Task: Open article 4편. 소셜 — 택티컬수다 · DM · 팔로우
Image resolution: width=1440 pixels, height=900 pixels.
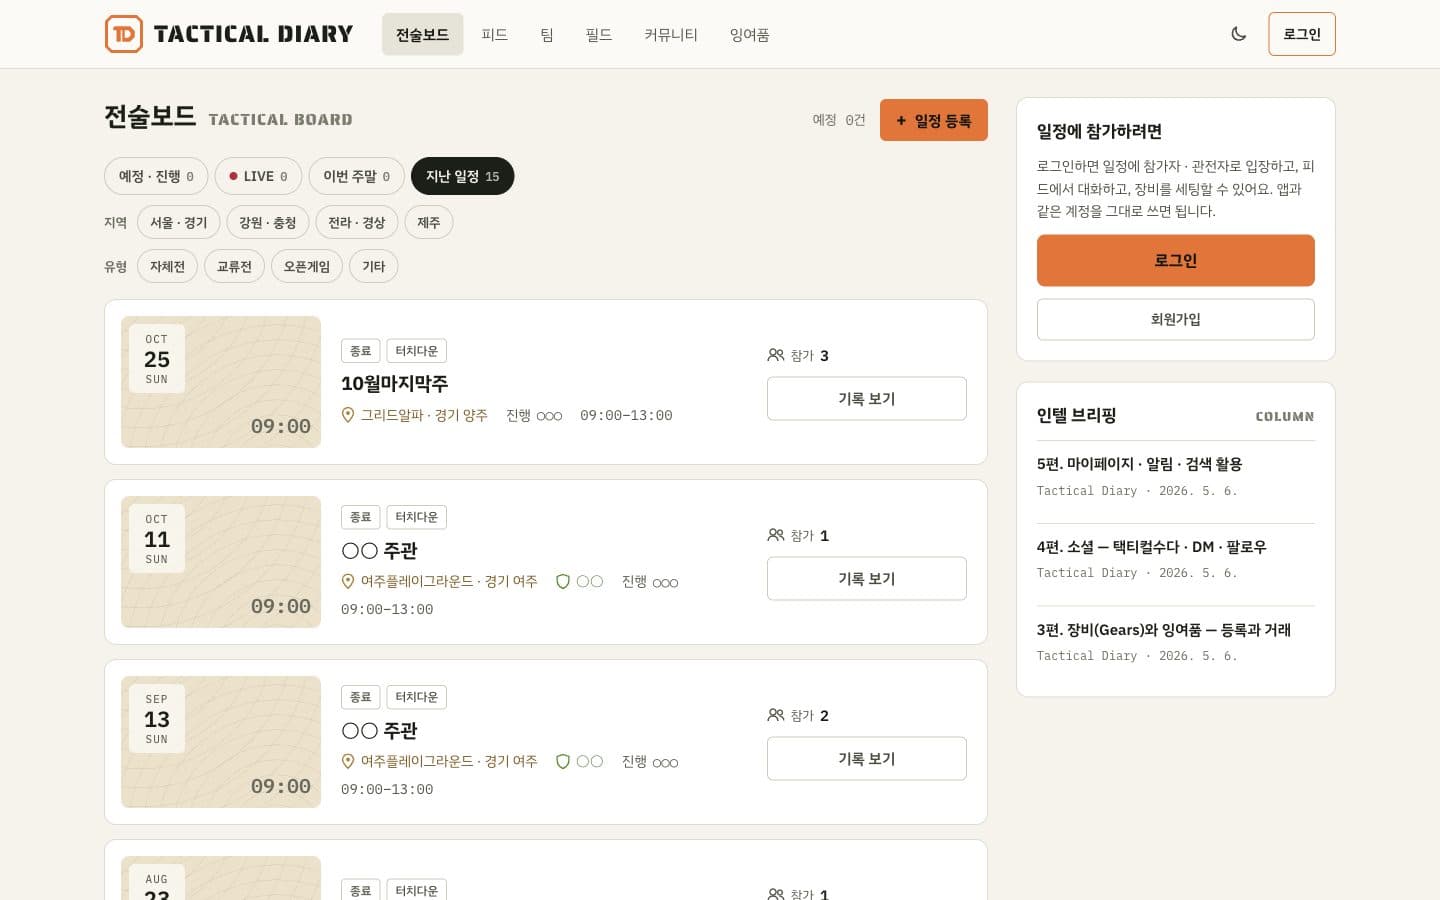Action: tap(1151, 547)
